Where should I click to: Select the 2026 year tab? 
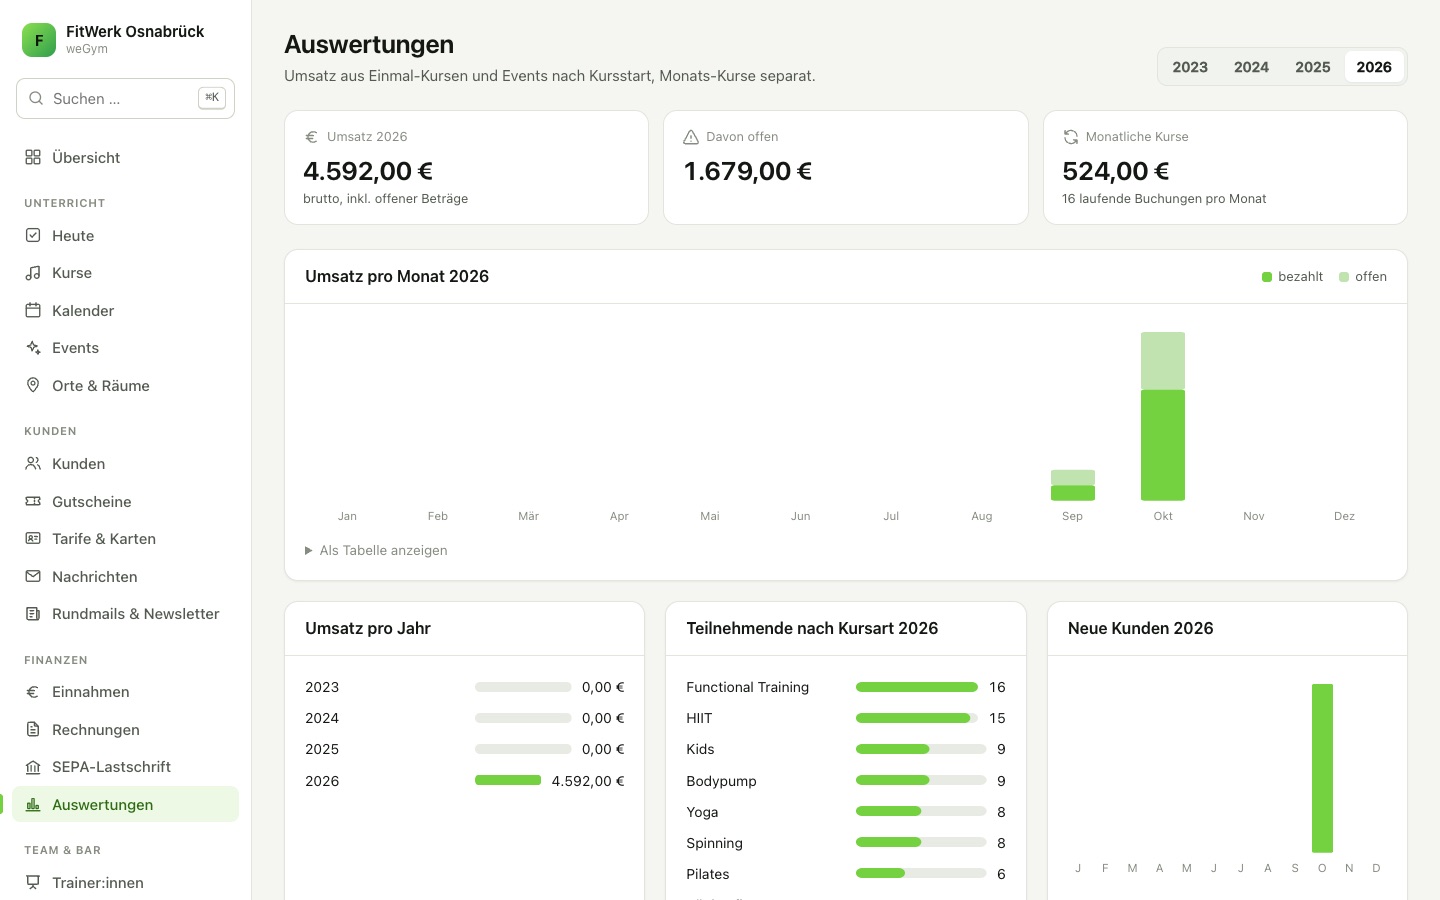tap(1374, 67)
